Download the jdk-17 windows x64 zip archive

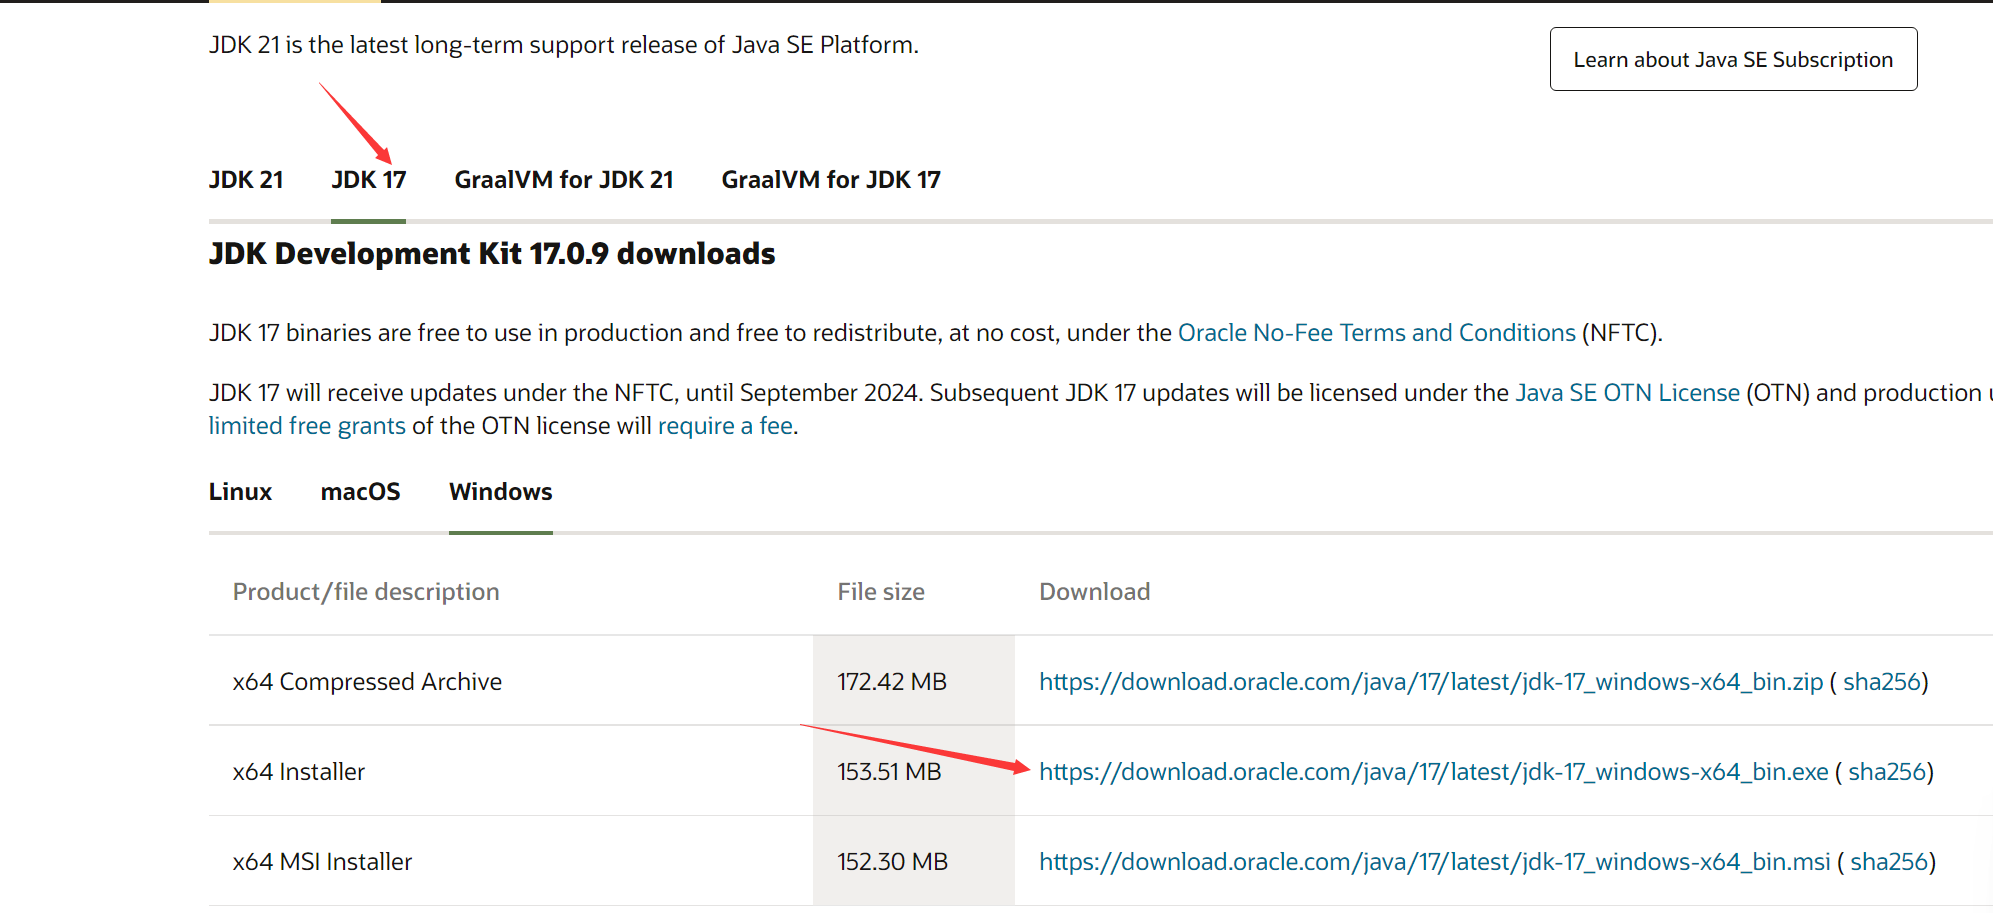1431,682
